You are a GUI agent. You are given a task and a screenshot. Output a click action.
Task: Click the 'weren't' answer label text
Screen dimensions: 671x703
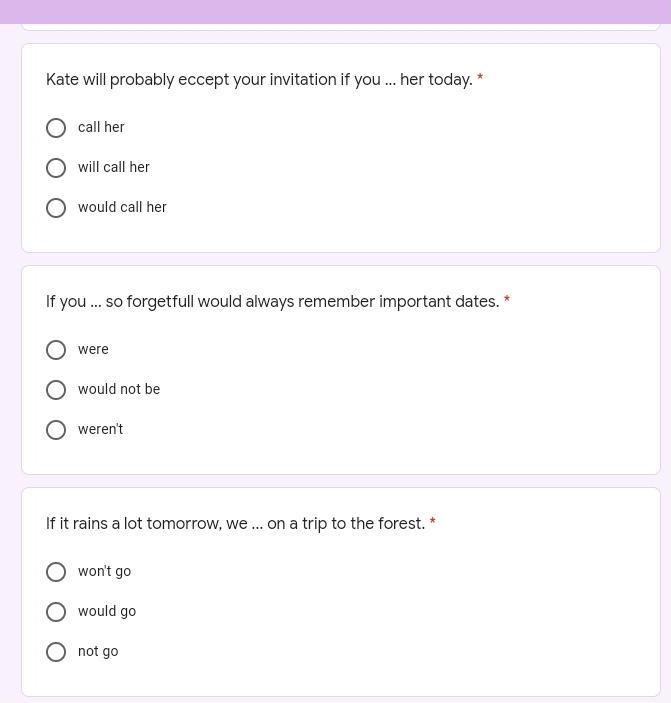[x=100, y=429]
